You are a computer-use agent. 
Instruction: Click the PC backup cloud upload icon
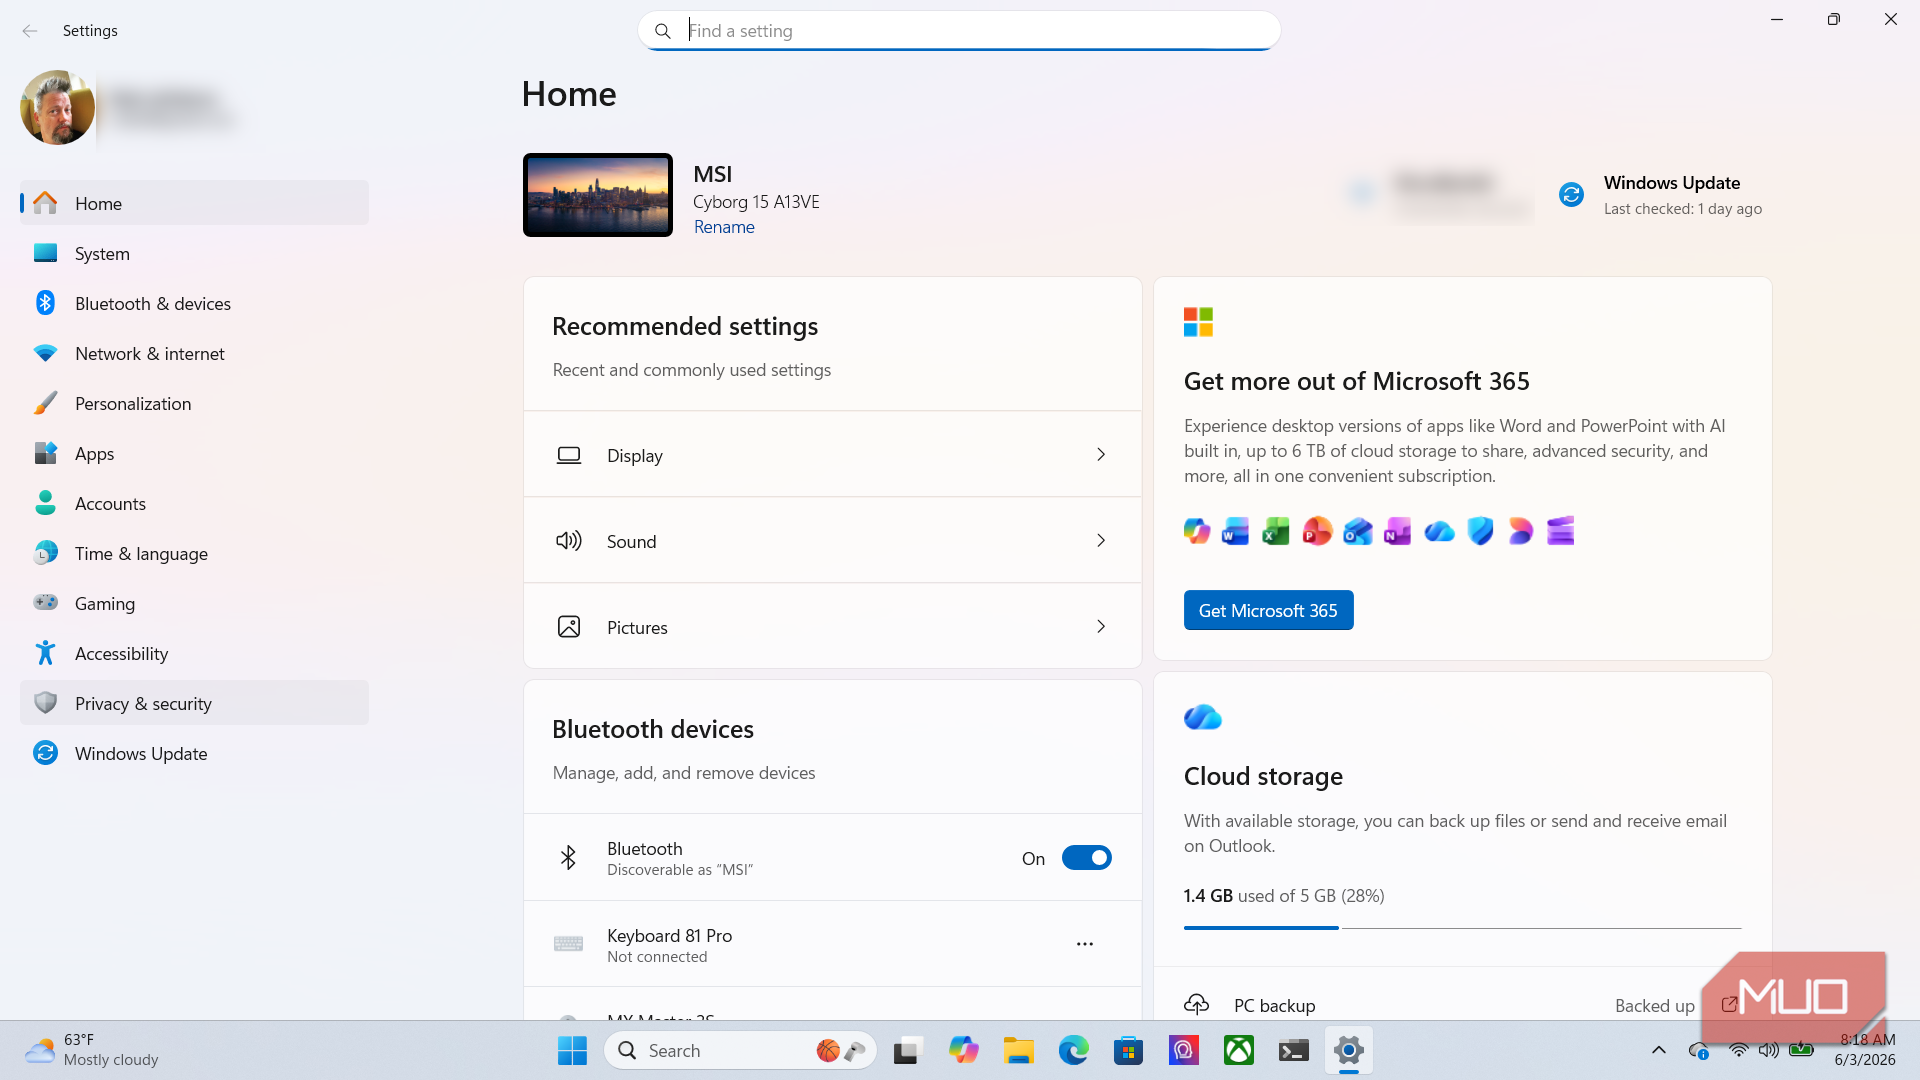pyautogui.click(x=1196, y=1004)
